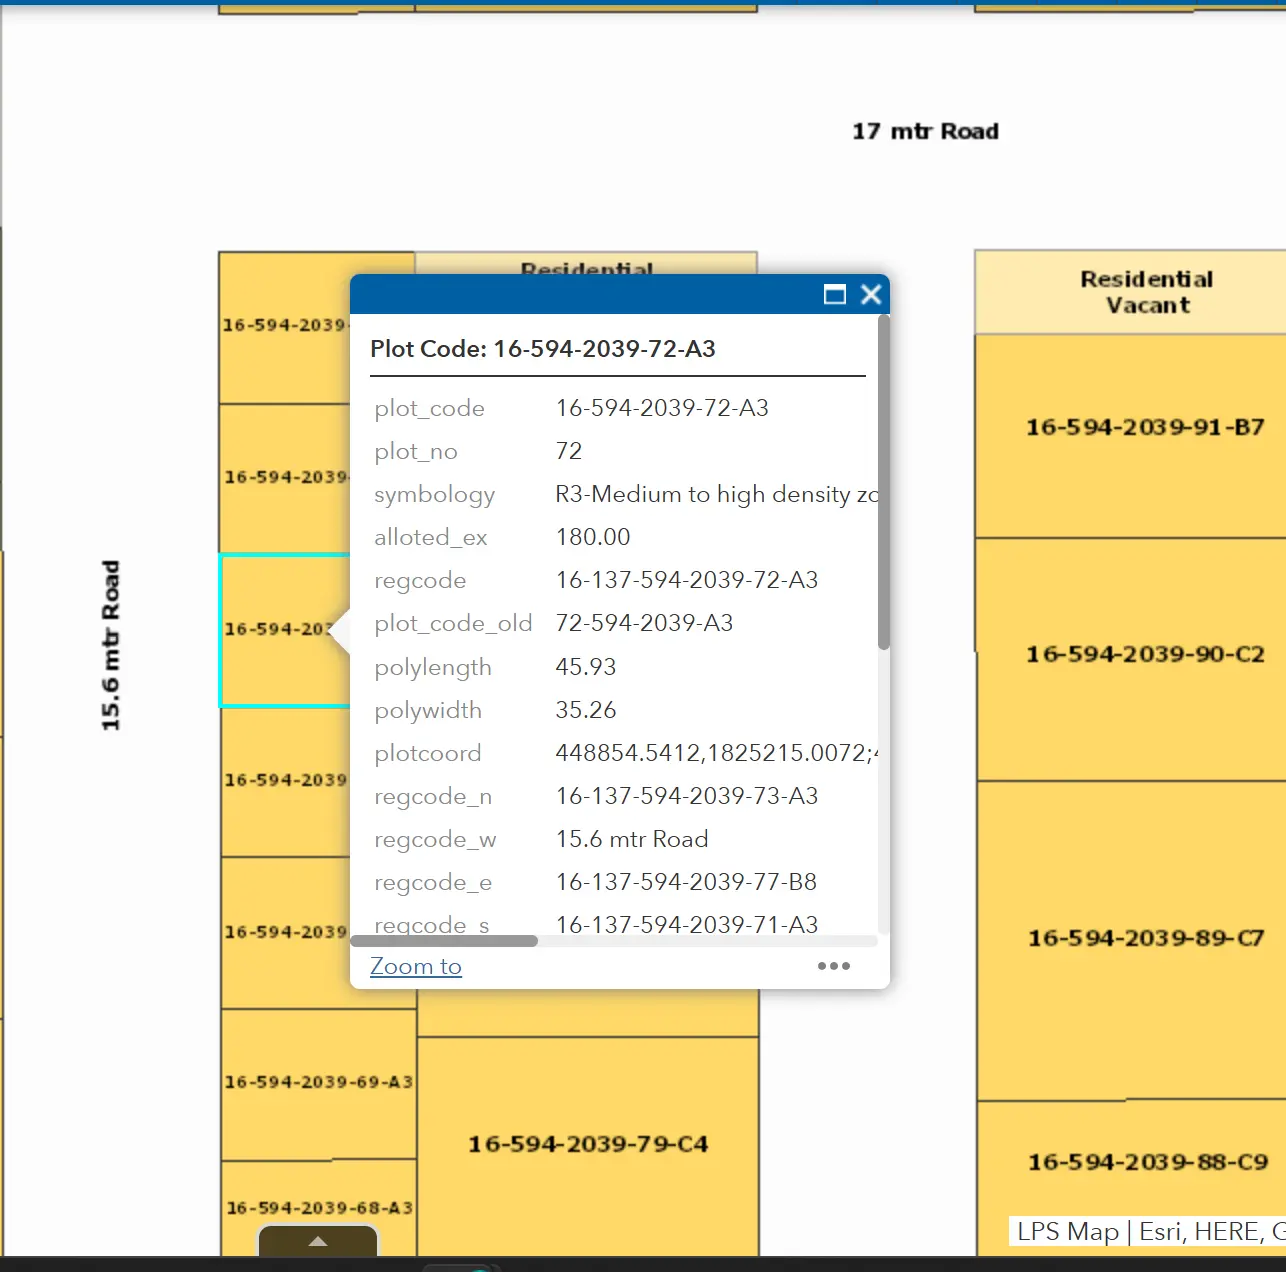The image size is (1286, 1272).
Task: Click the popup title Plot Code heading
Action: [x=543, y=349]
